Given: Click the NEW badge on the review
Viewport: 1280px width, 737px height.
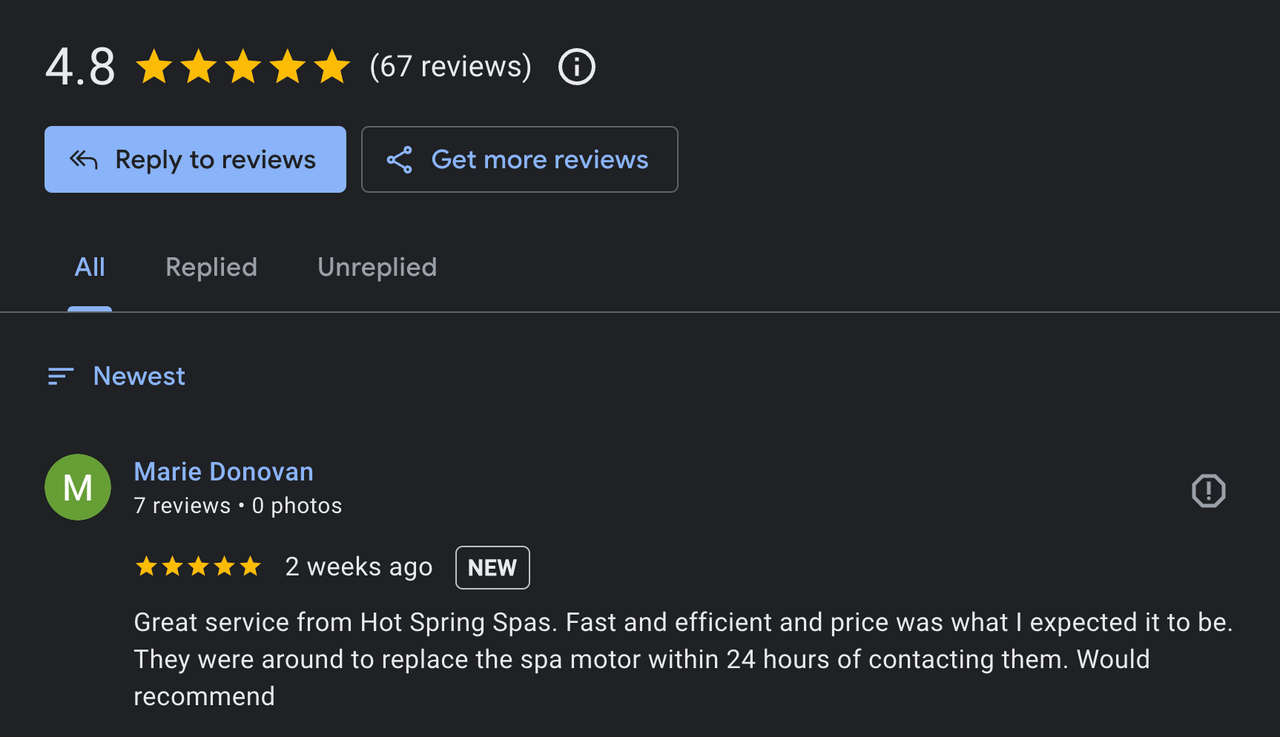Looking at the screenshot, I should point(492,568).
